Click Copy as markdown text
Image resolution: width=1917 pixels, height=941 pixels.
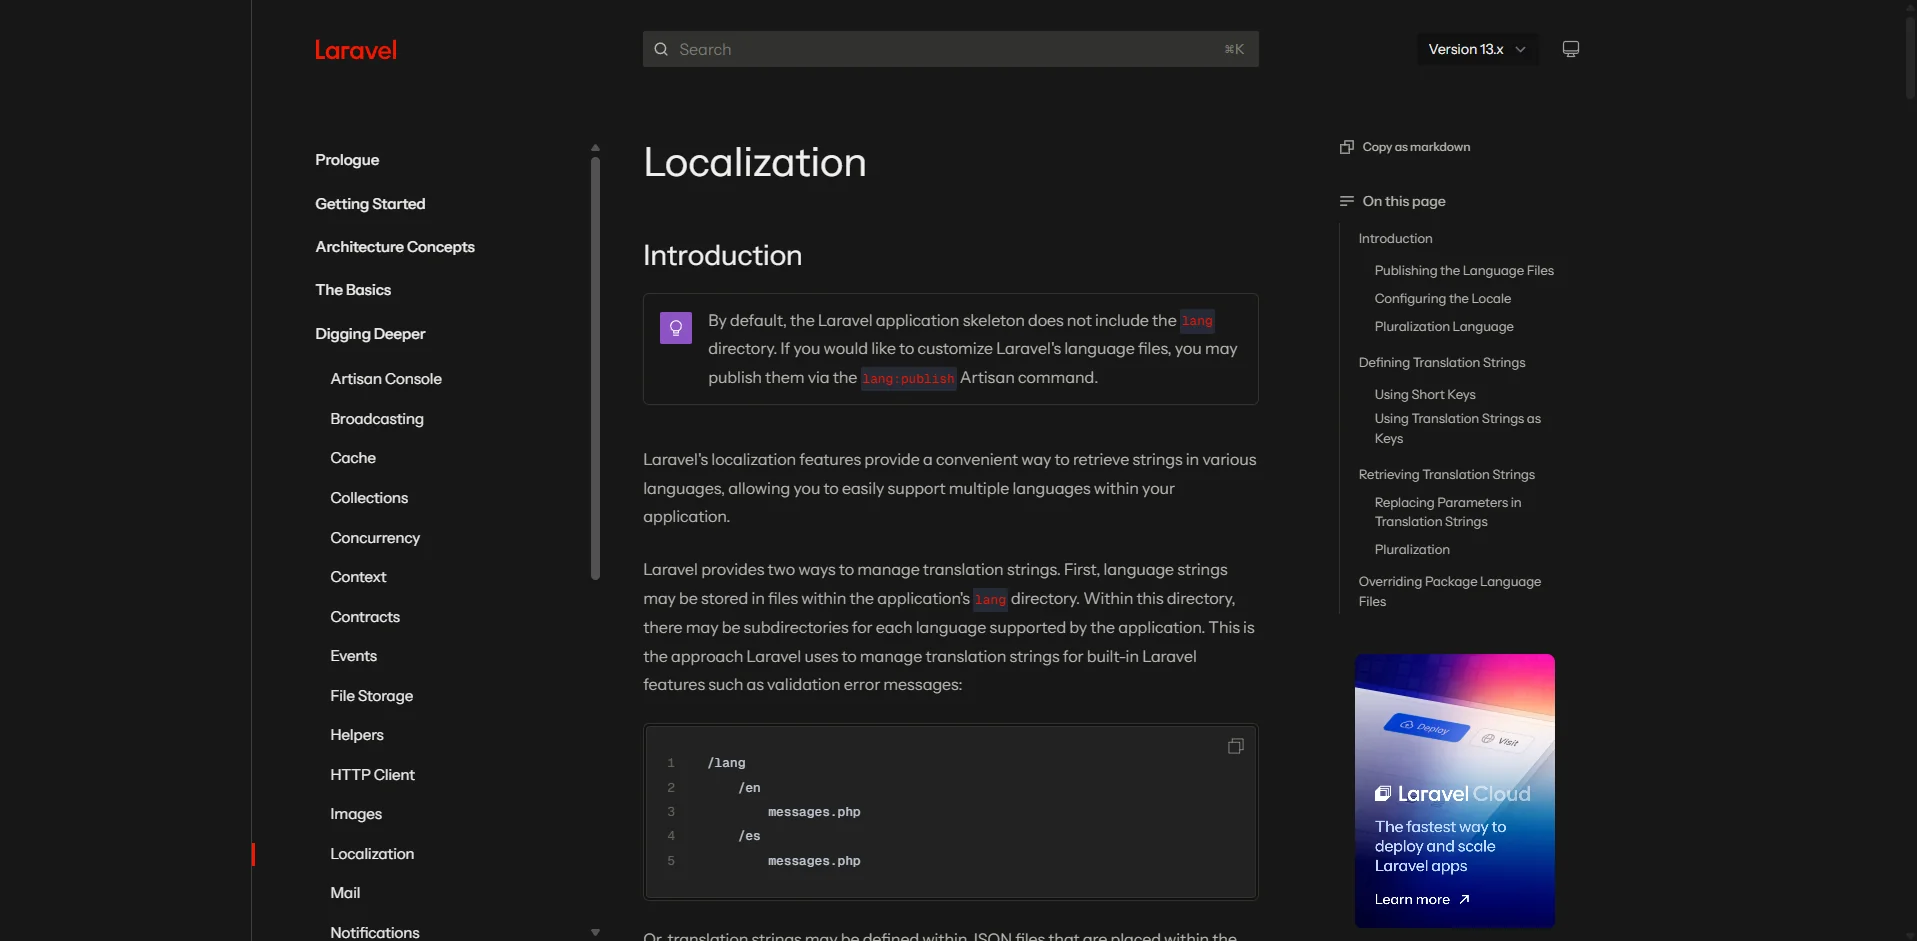pyautogui.click(x=1416, y=147)
